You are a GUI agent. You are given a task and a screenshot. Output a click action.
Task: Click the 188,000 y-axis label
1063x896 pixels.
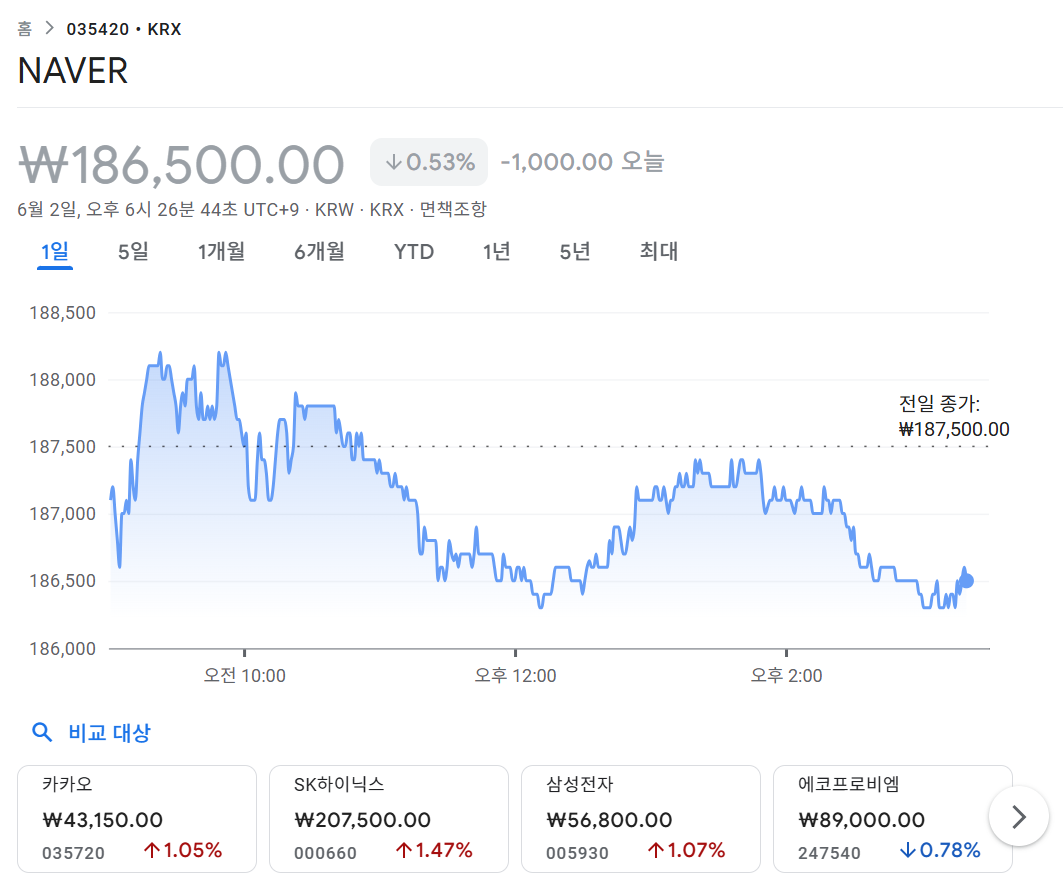pos(62,380)
